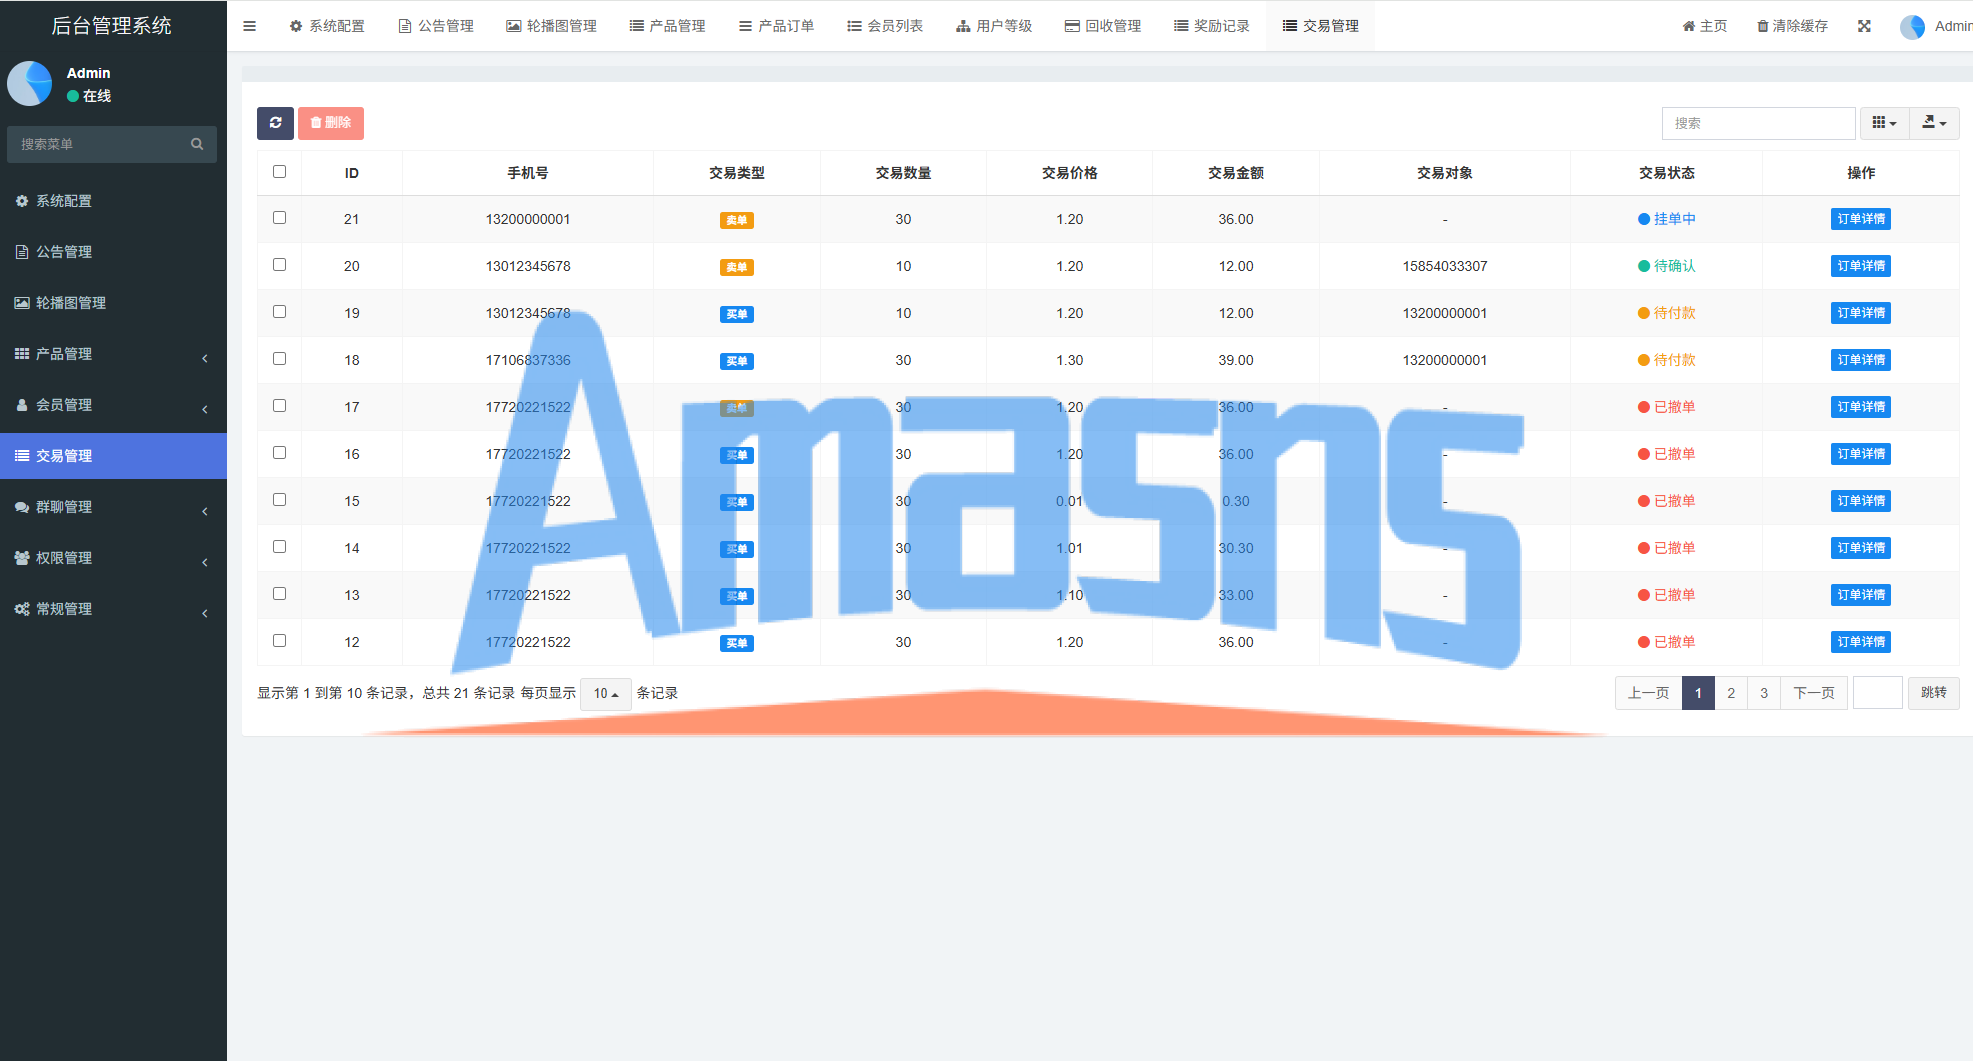Image resolution: width=1973 pixels, height=1061 pixels.
Task: Click the refresh icon button above table
Action: 275,123
